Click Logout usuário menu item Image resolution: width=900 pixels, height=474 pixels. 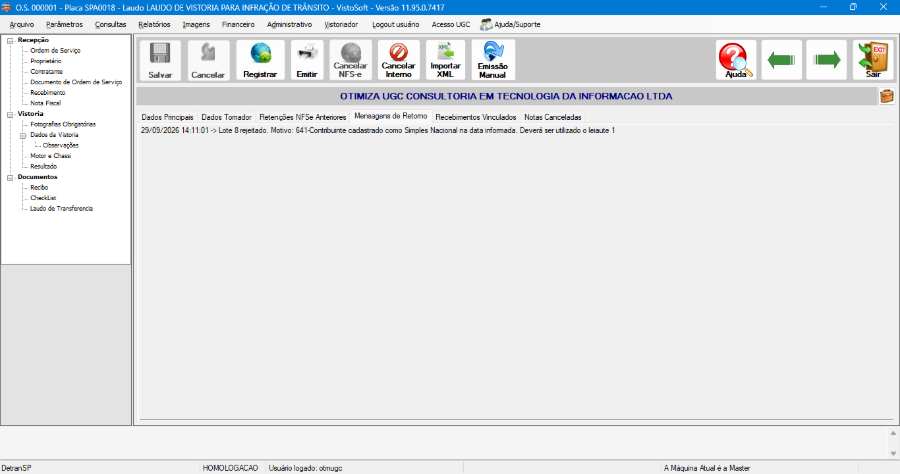(395, 25)
